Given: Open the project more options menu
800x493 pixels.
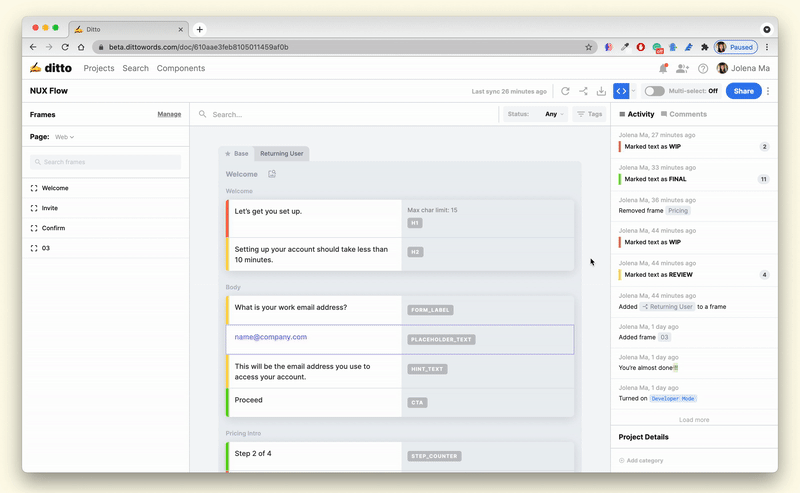Looking at the screenshot, I should (x=768, y=91).
